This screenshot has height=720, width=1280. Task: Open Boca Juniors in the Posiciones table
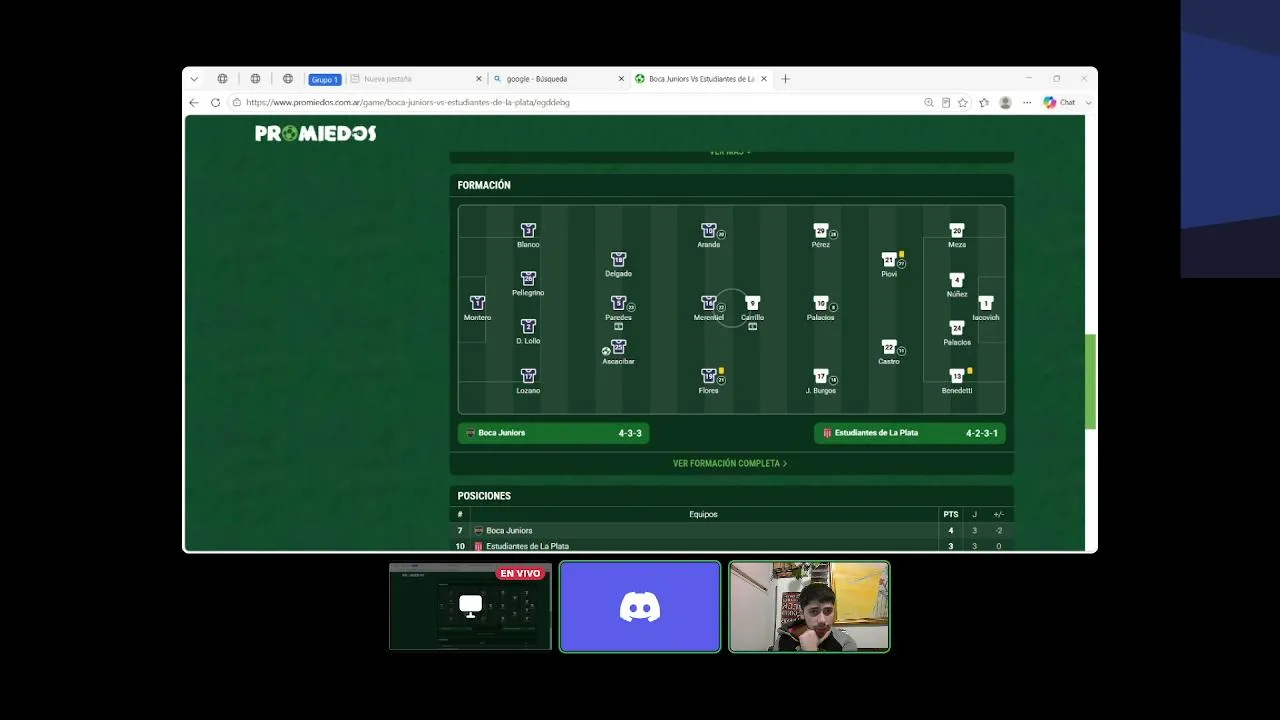tap(509, 531)
